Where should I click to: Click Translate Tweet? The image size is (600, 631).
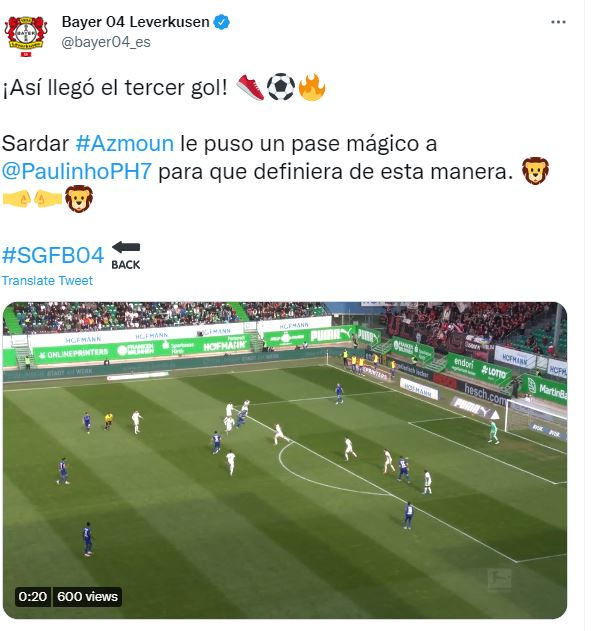(x=47, y=280)
